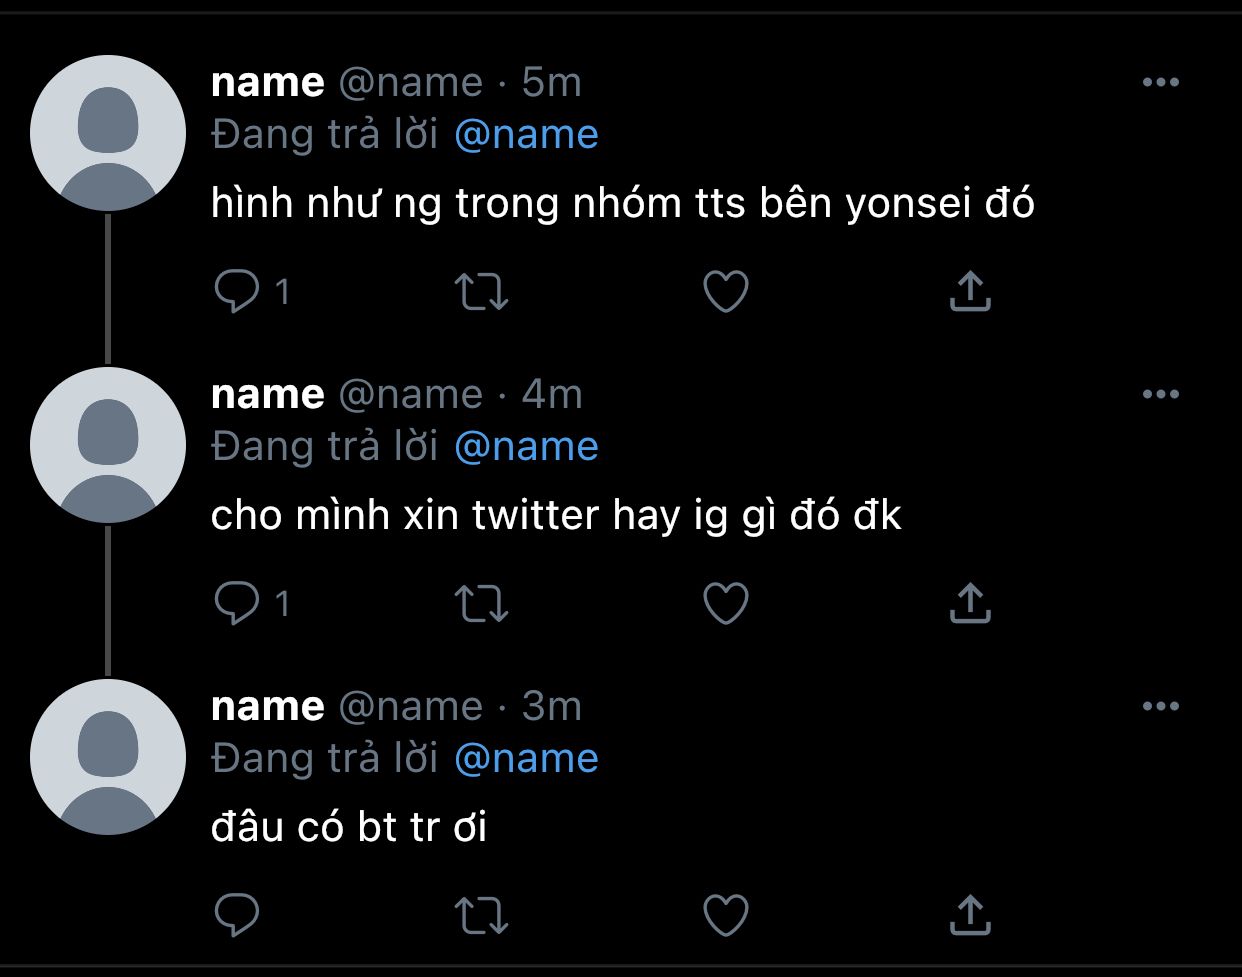
Task: Open more options on 3m tweet
Action: (1160, 706)
